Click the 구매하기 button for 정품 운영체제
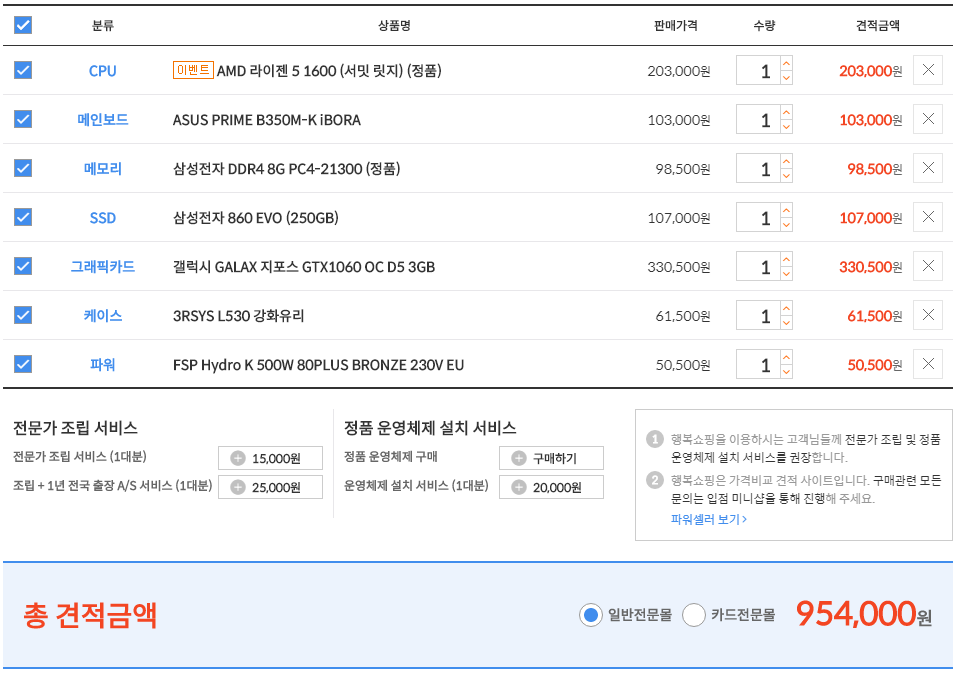Viewport: 962px width, 673px height. click(551, 458)
